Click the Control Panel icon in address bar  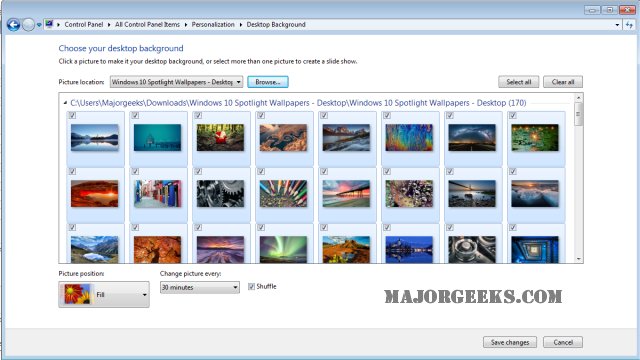49,24
